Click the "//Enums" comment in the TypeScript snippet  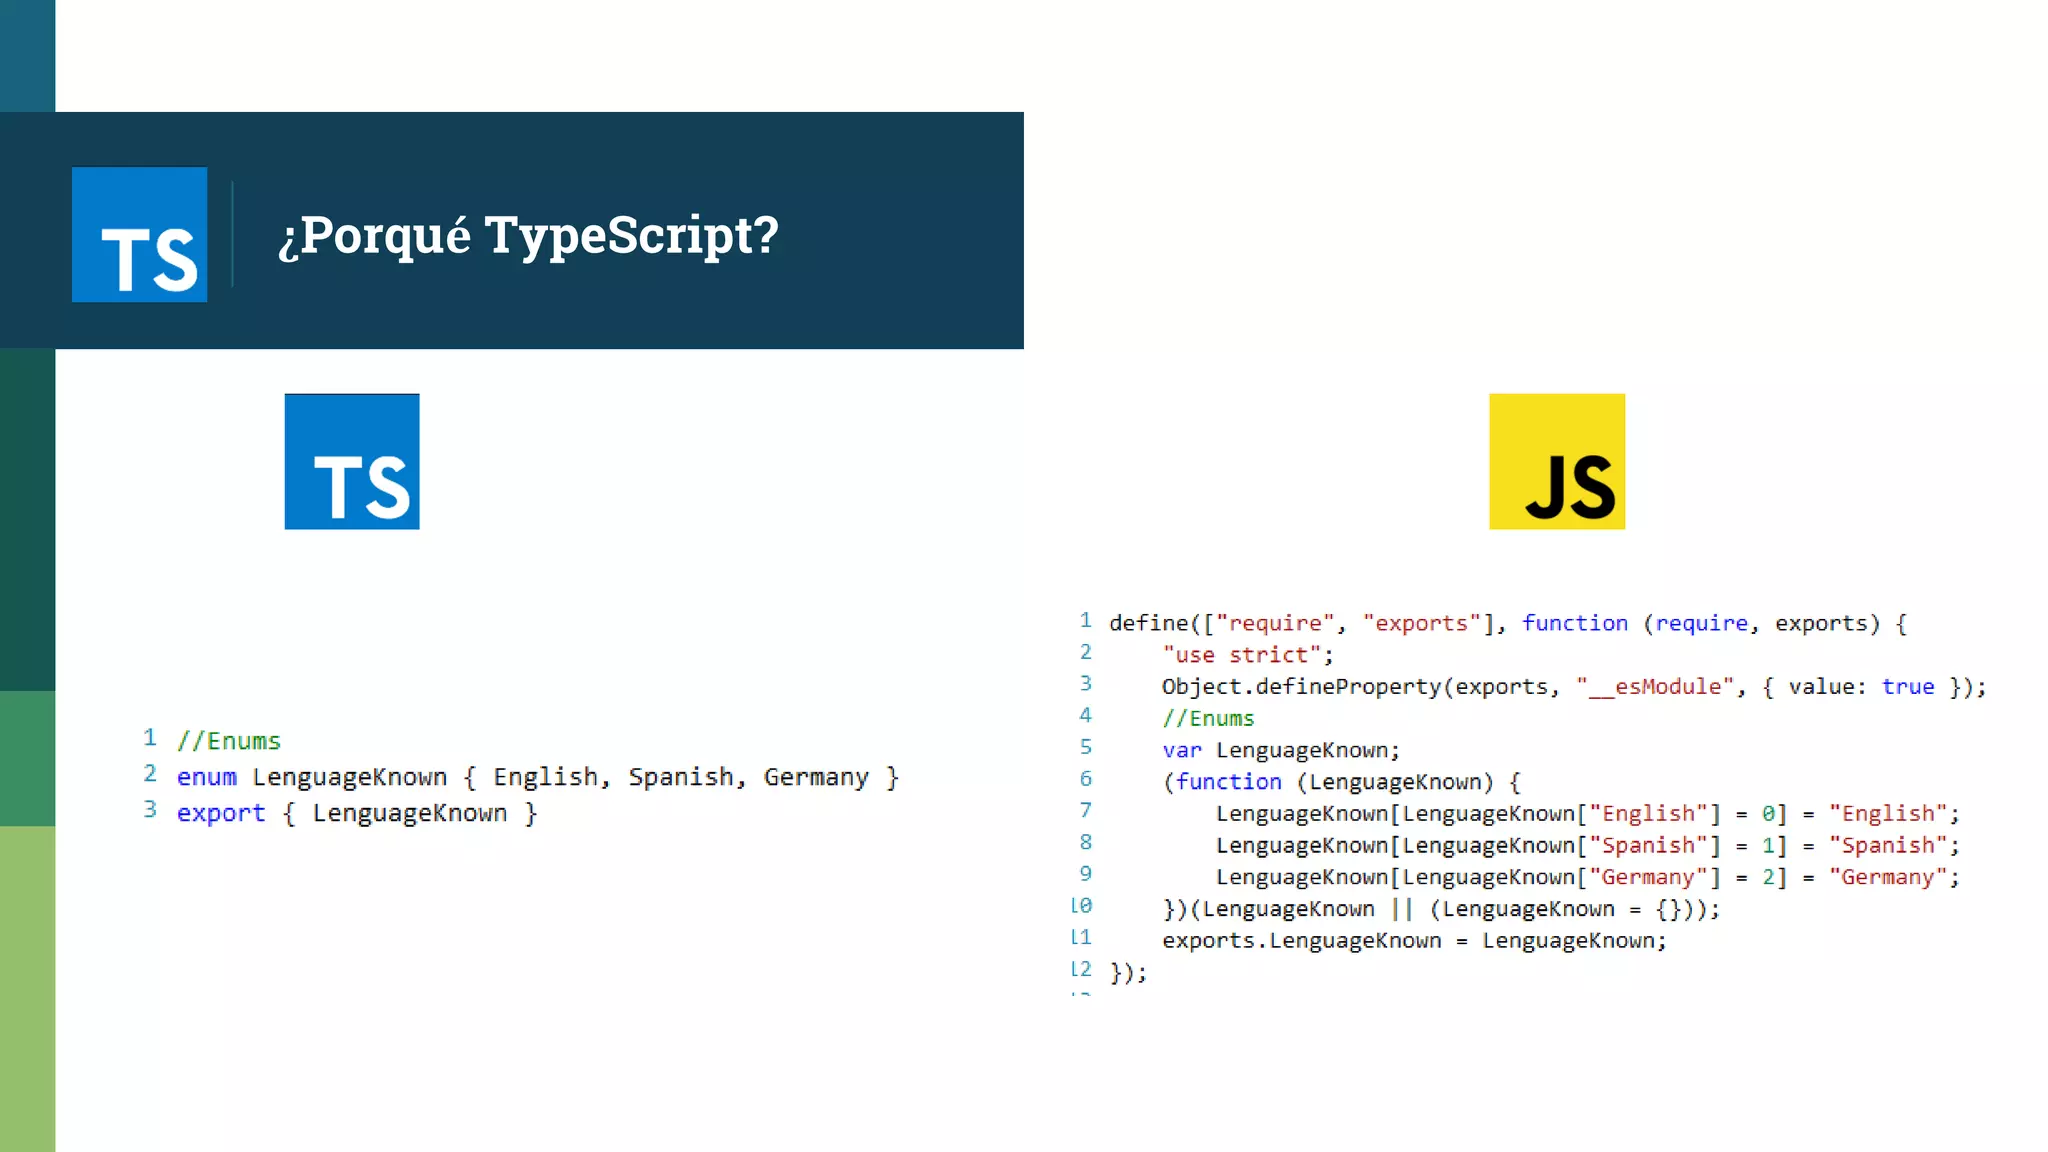click(229, 741)
